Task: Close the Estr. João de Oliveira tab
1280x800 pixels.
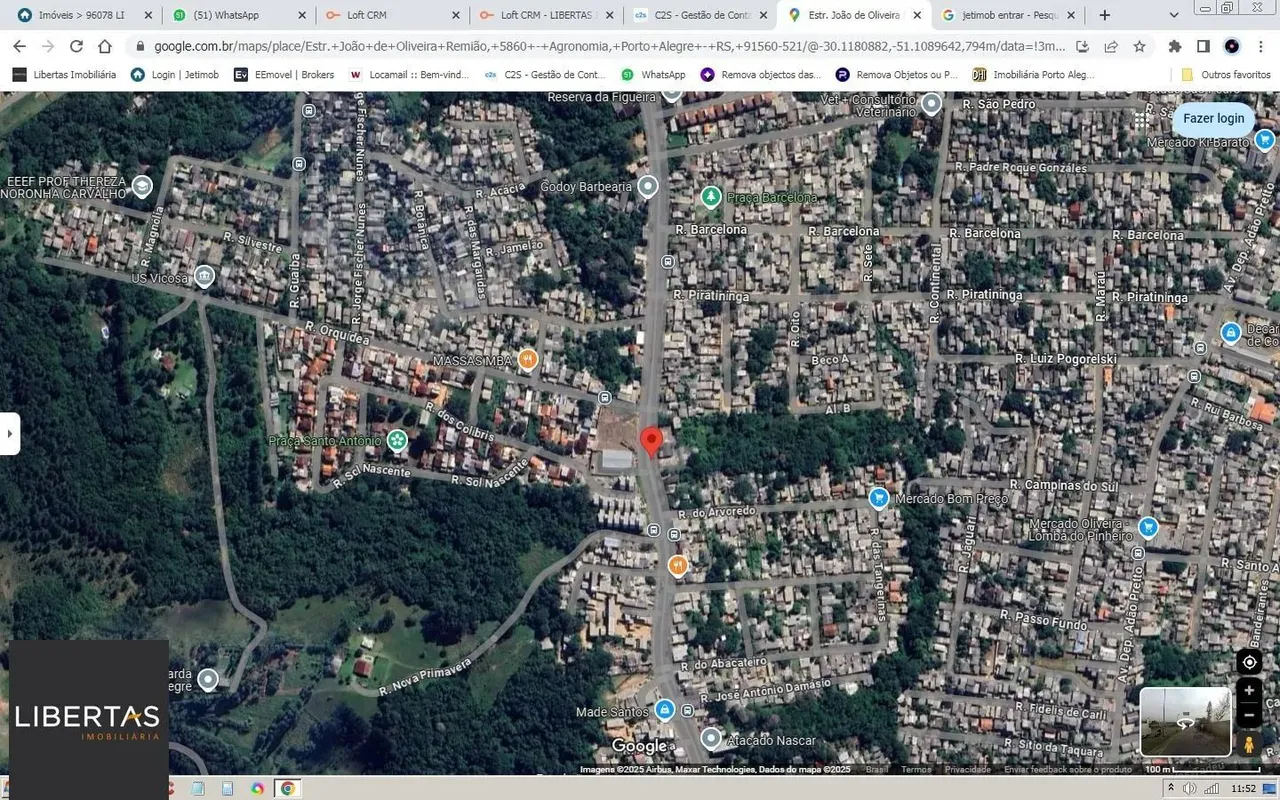Action: click(916, 15)
